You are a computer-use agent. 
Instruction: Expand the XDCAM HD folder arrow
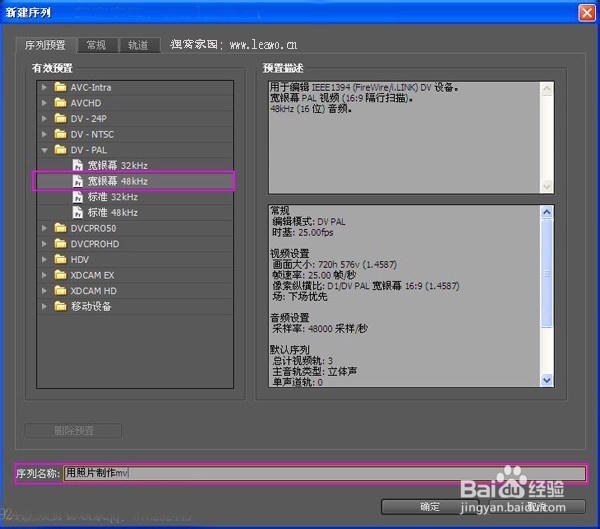(44, 291)
